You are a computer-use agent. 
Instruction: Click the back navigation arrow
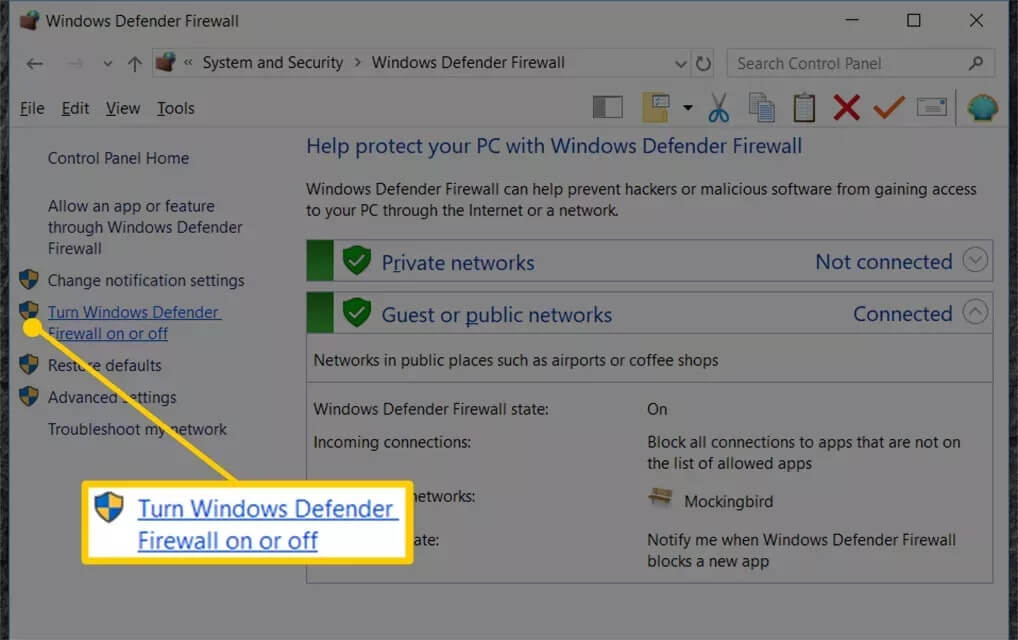tap(33, 63)
